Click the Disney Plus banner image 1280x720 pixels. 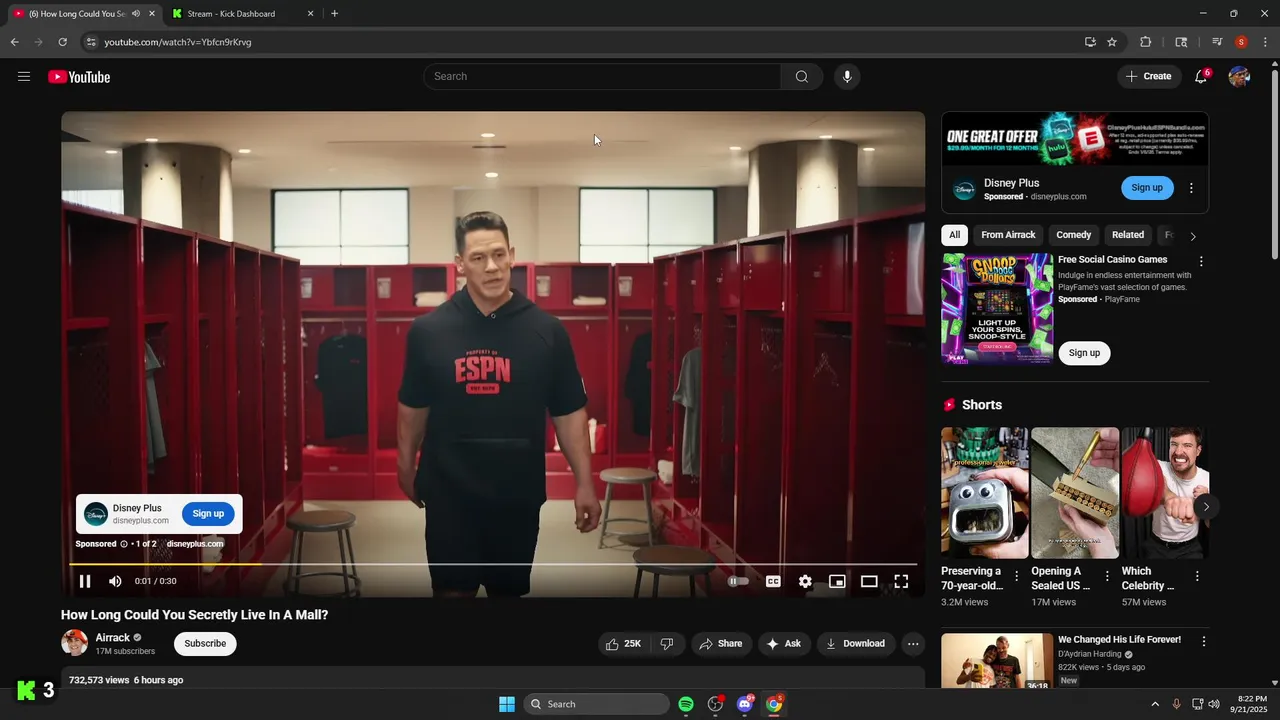coord(1075,139)
